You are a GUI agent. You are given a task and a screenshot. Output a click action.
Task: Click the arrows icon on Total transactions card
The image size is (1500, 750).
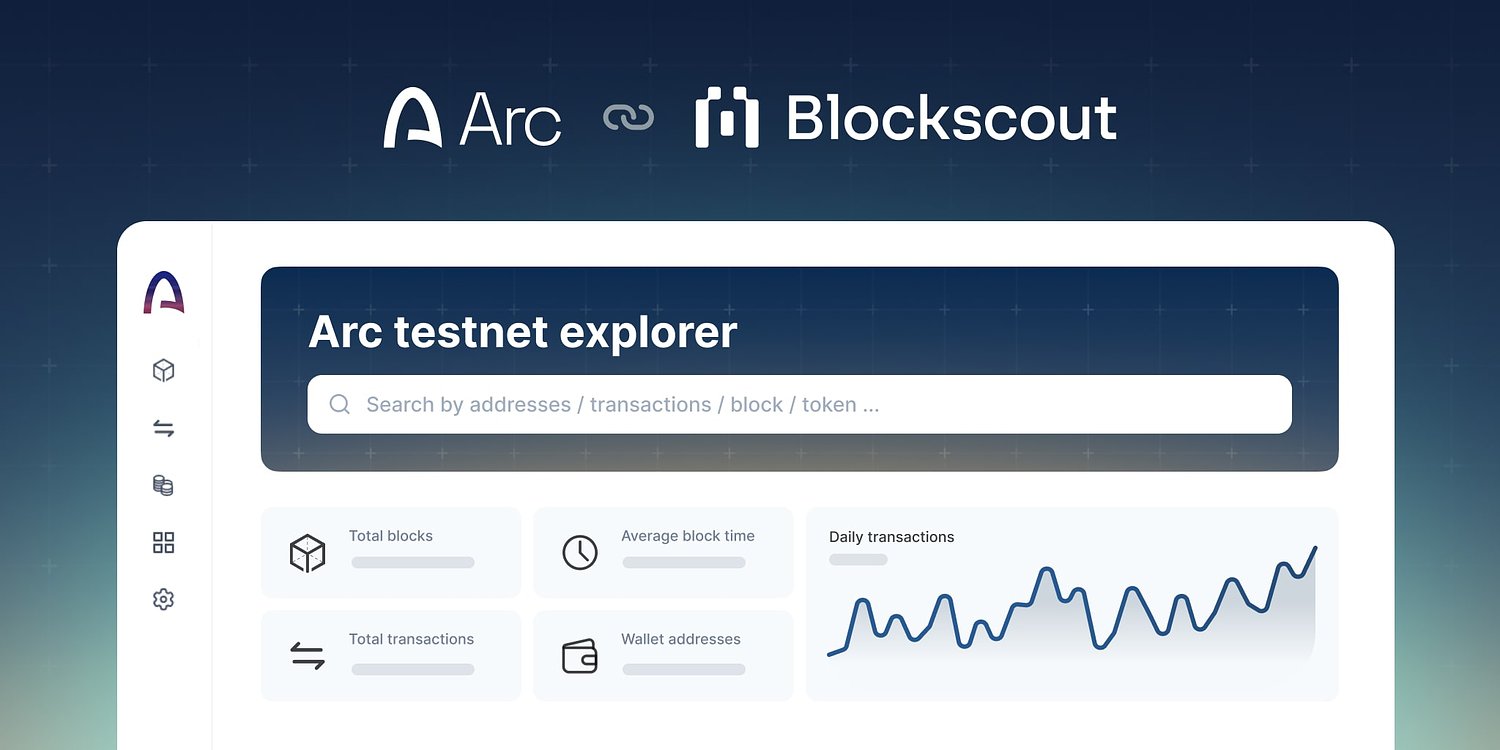click(x=307, y=655)
